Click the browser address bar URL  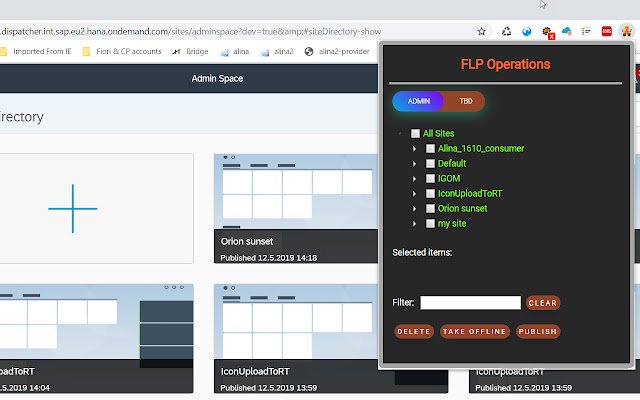tap(191, 31)
